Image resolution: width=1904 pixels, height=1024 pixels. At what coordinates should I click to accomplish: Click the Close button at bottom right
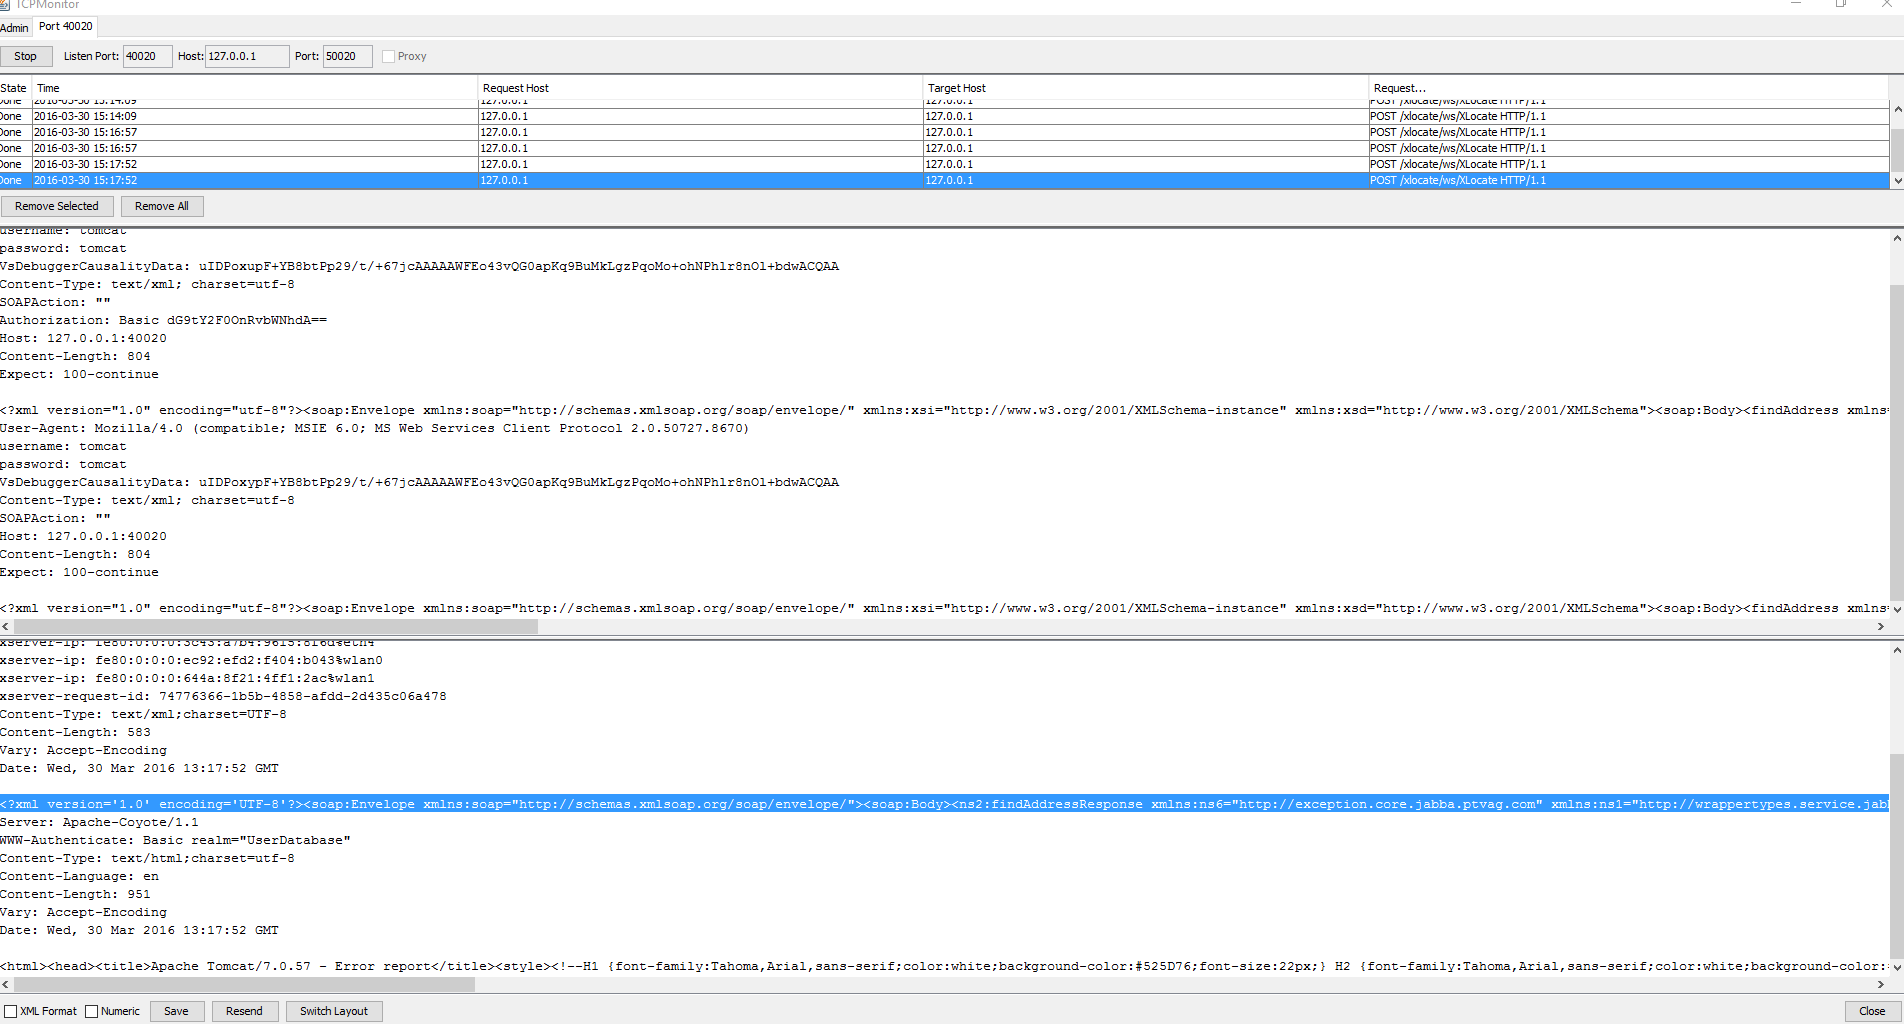coord(1872,1011)
